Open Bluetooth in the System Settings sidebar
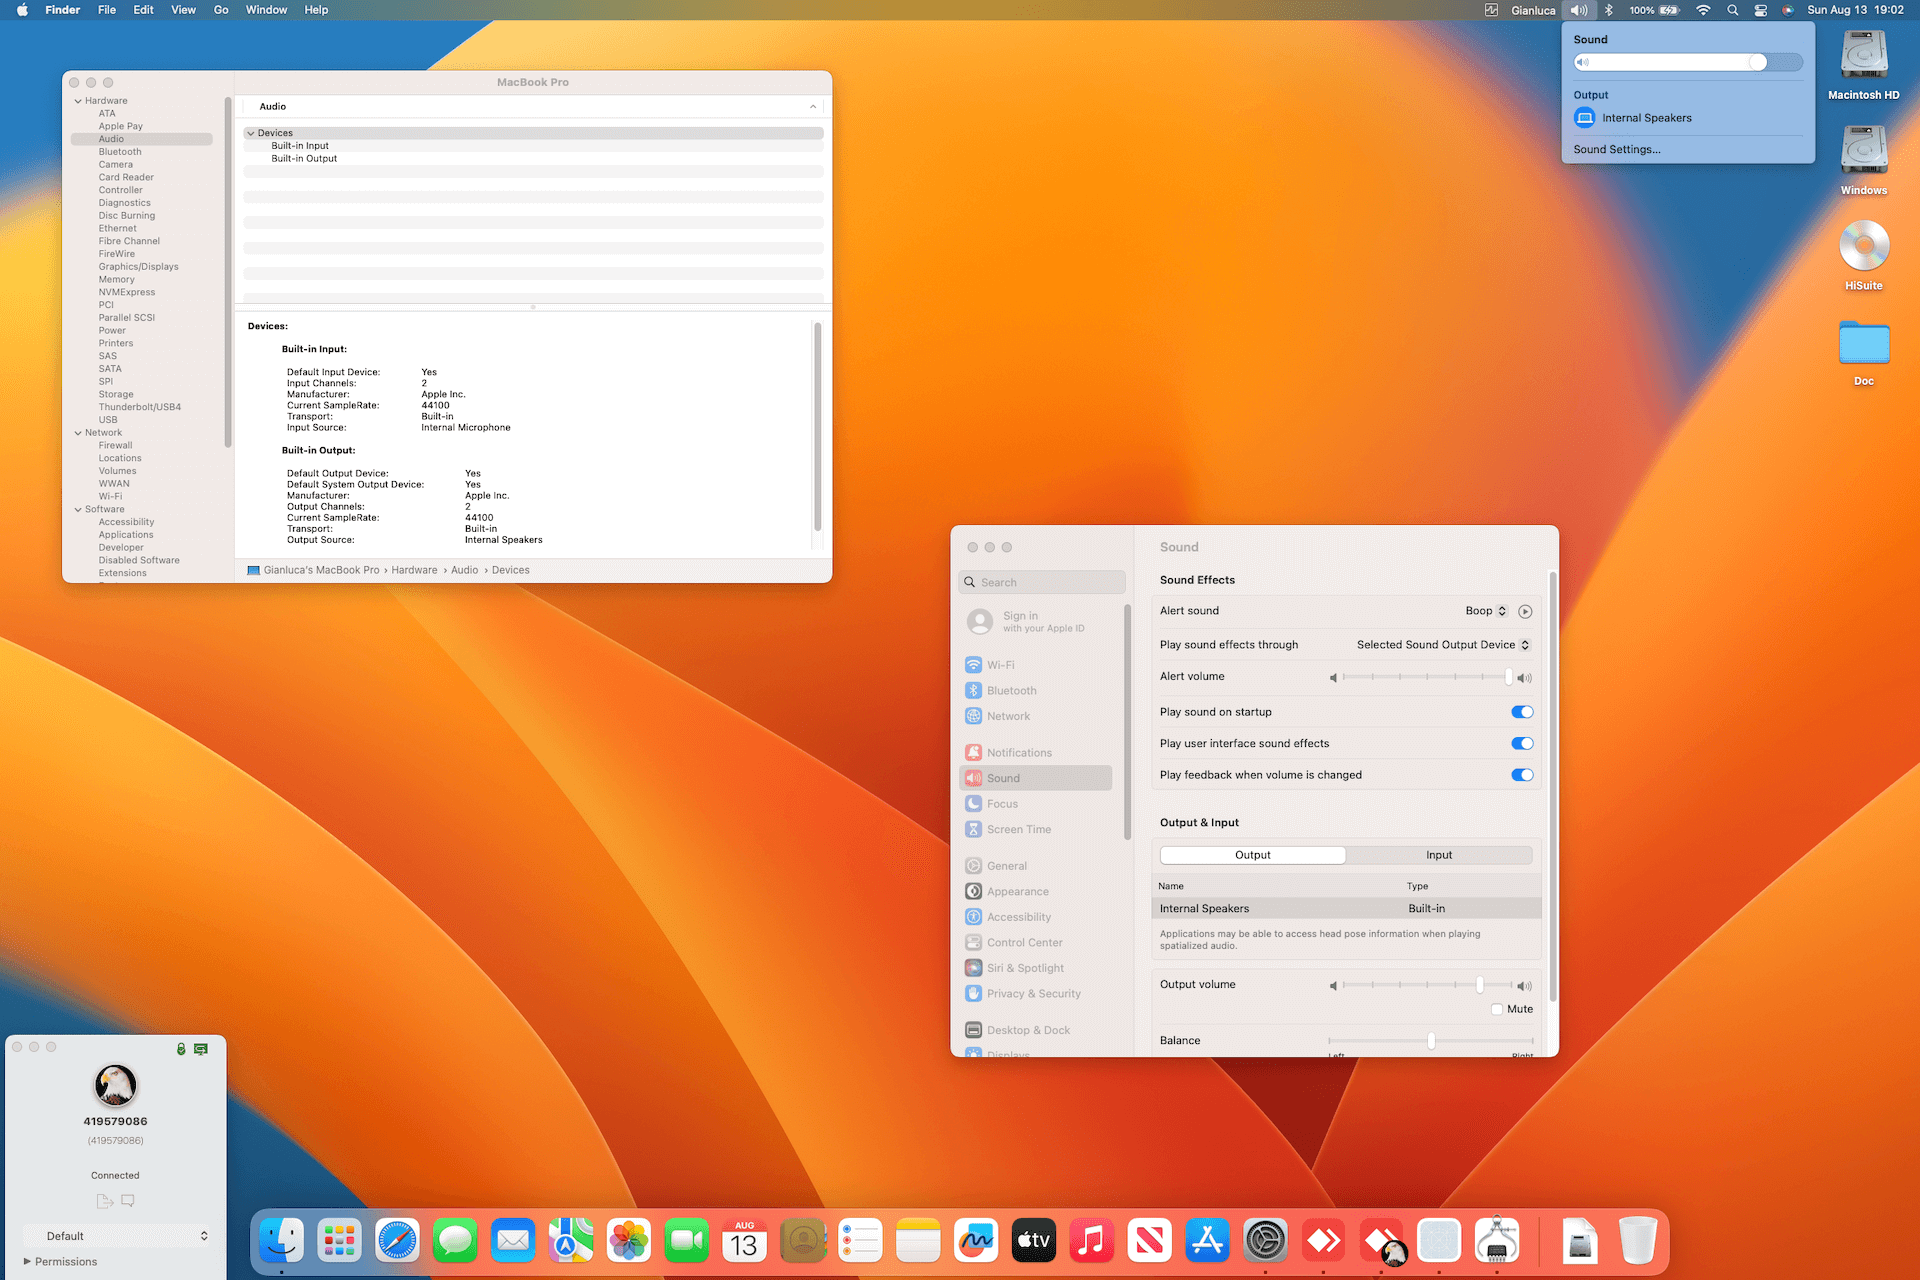This screenshot has height=1280, width=1920. click(x=1011, y=691)
